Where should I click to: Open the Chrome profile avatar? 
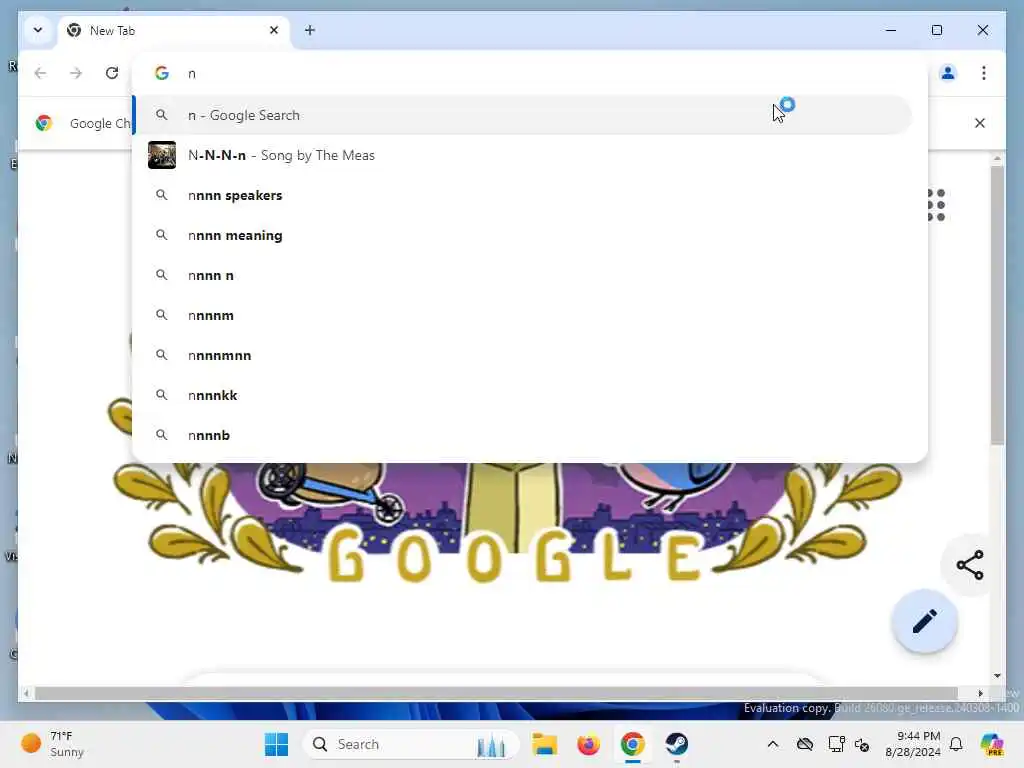point(948,73)
